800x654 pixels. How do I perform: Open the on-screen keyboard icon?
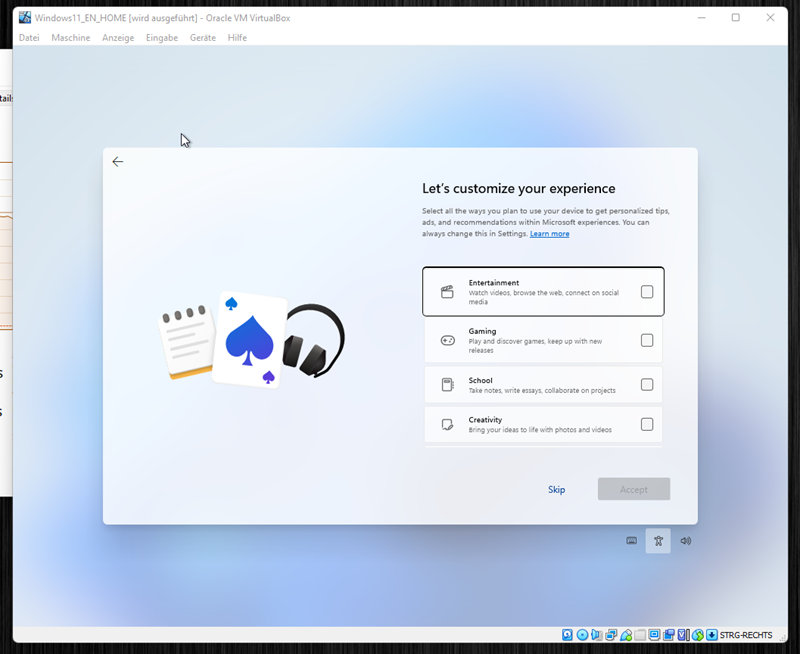tap(632, 541)
